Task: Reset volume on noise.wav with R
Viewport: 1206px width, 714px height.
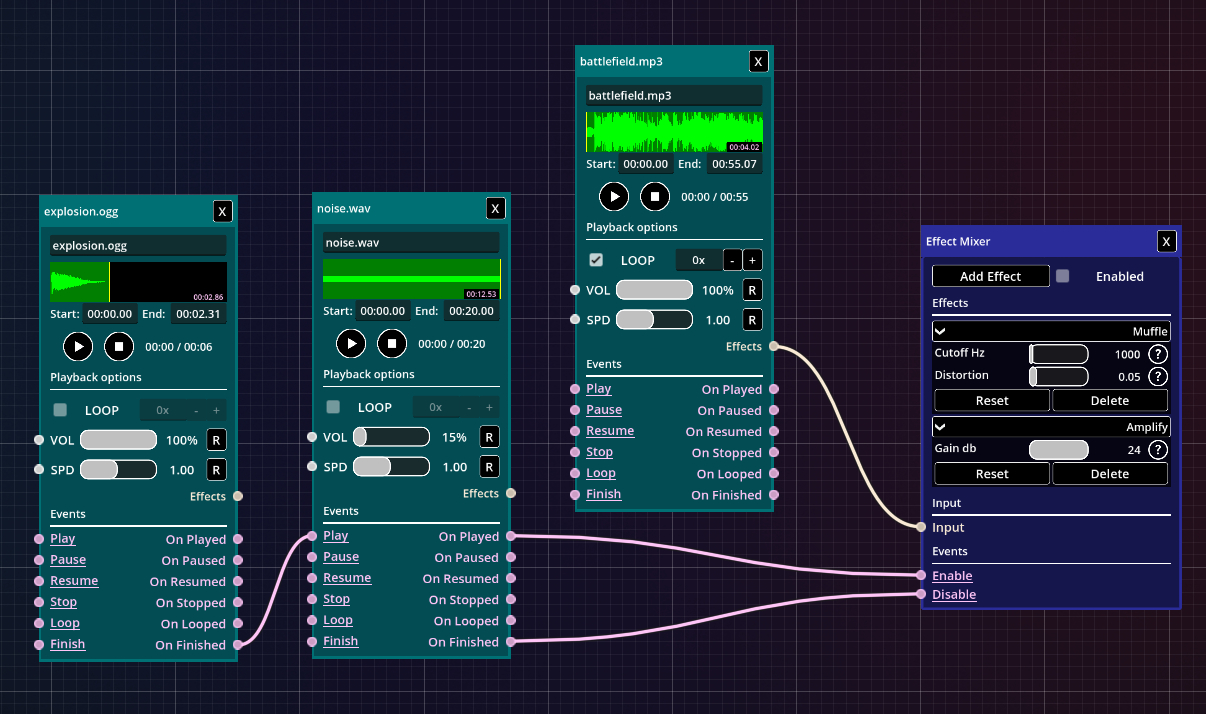Action: click(x=489, y=437)
